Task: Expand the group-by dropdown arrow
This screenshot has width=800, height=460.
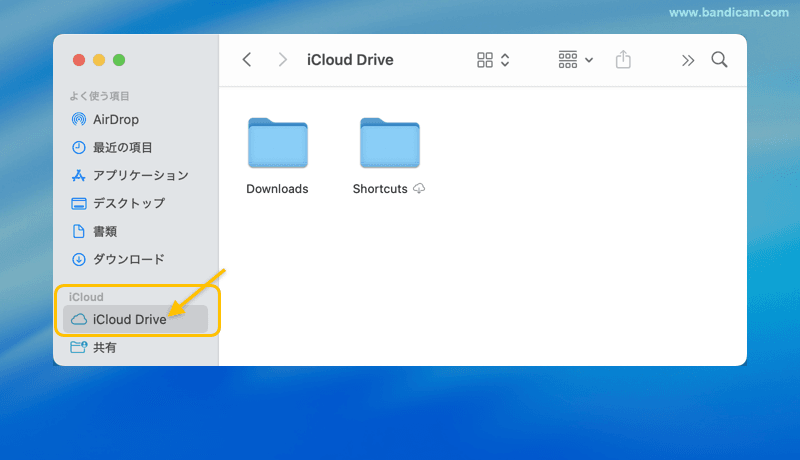Action: (x=589, y=60)
